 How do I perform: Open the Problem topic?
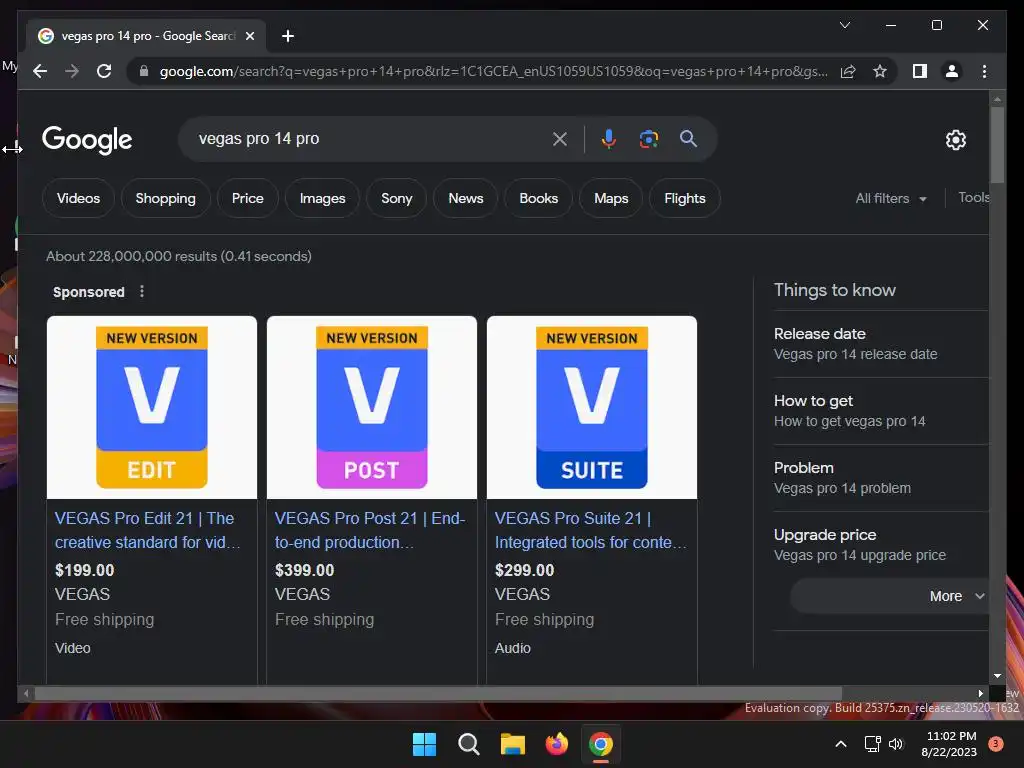coord(880,477)
